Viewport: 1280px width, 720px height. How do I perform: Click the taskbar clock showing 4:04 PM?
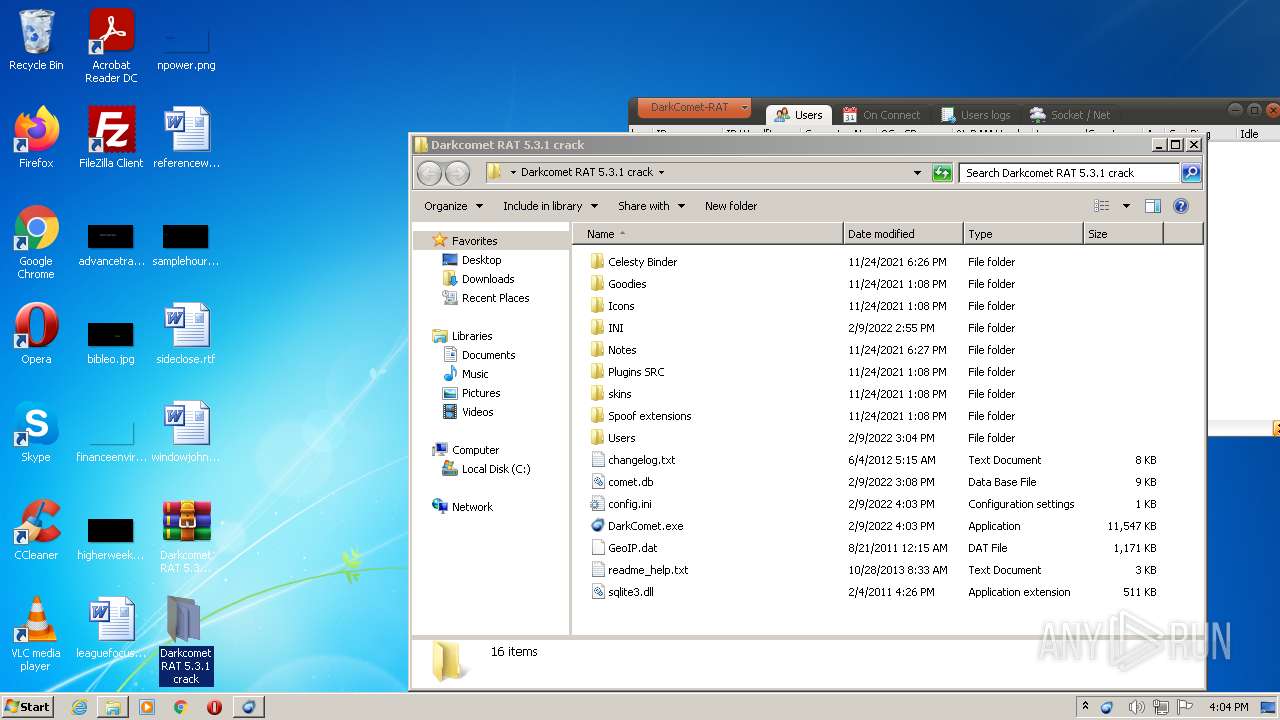(x=1228, y=707)
